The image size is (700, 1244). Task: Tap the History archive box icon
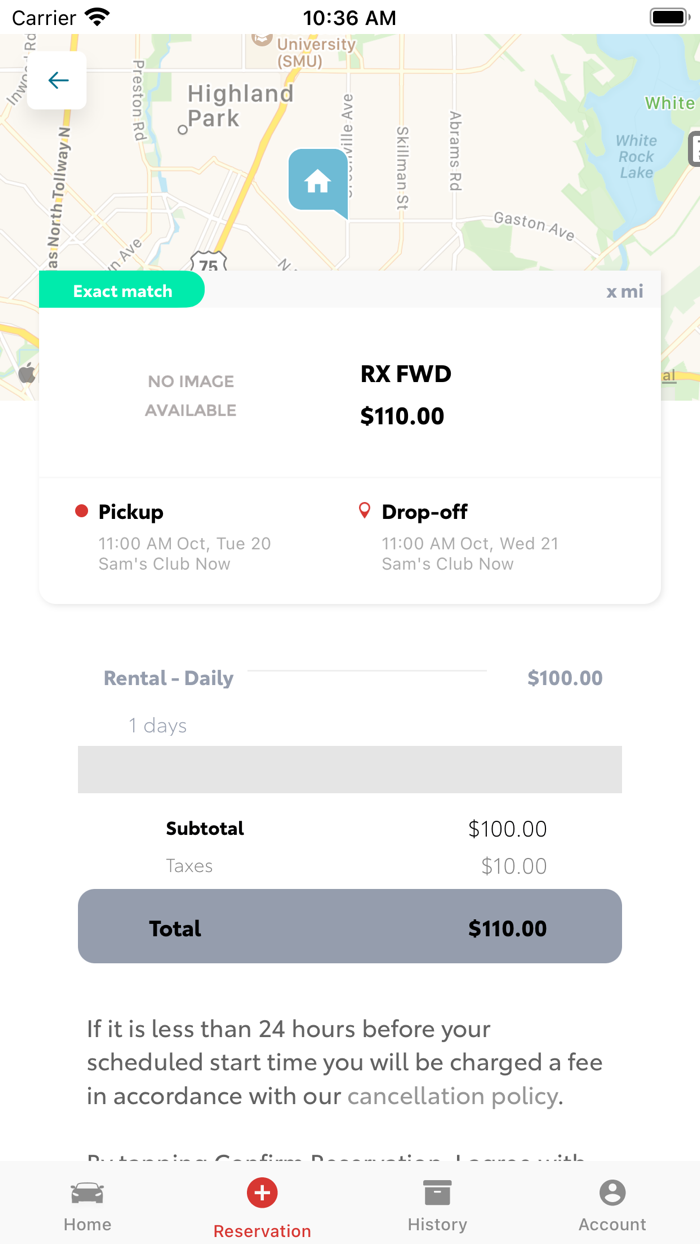pyautogui.click(x=437, y=1192)
